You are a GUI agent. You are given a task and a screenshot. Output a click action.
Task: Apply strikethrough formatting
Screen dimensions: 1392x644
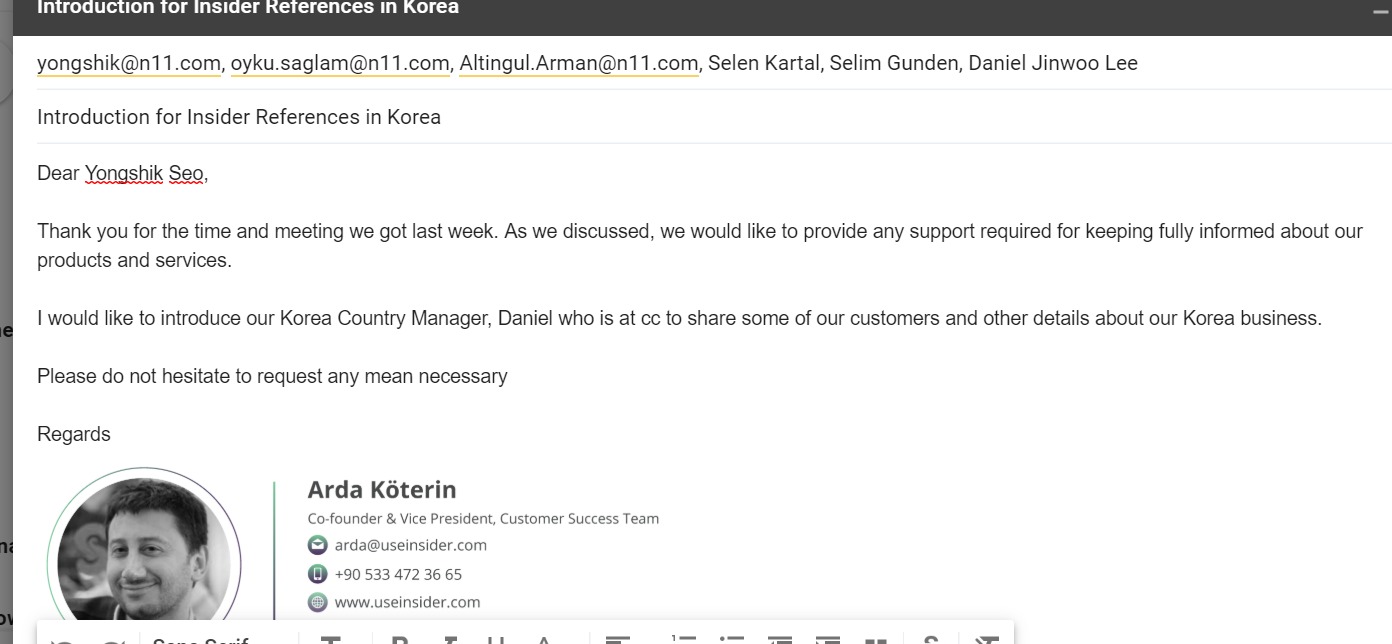(930, 641)
